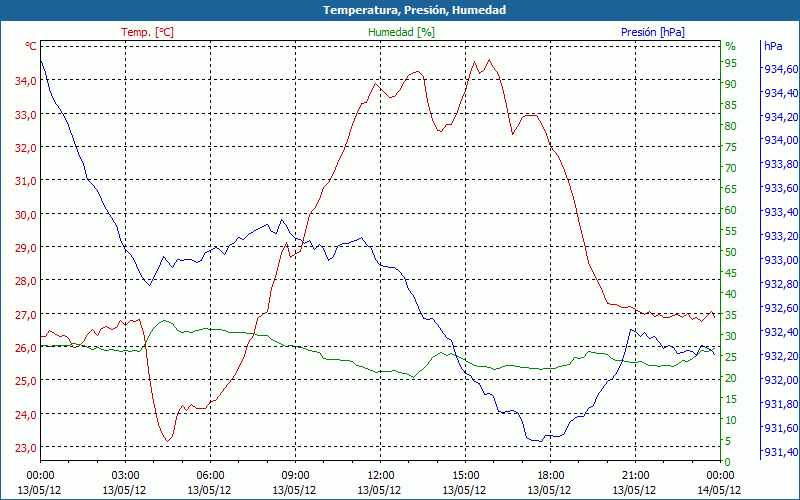Click the '932,40' pressure axis value
800x500 pixels.
tap(781, 332)
